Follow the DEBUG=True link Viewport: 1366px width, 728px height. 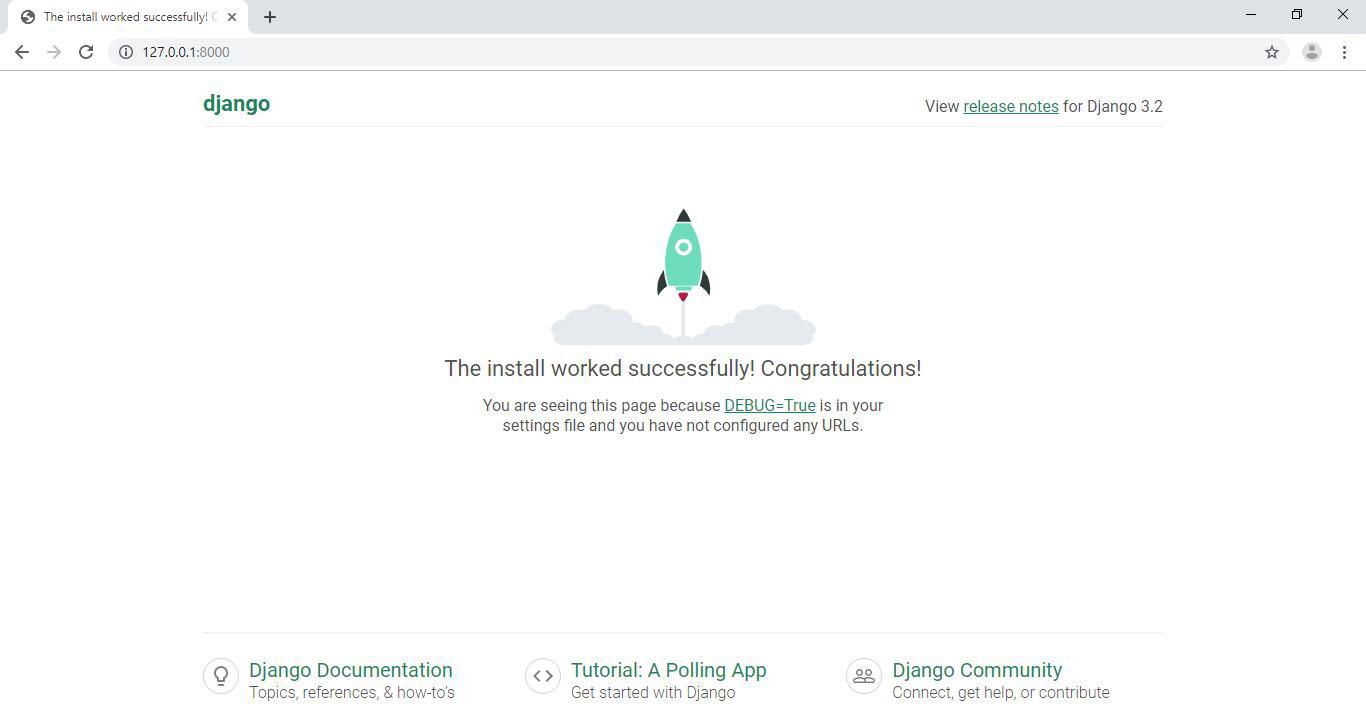tap(769, 405)
